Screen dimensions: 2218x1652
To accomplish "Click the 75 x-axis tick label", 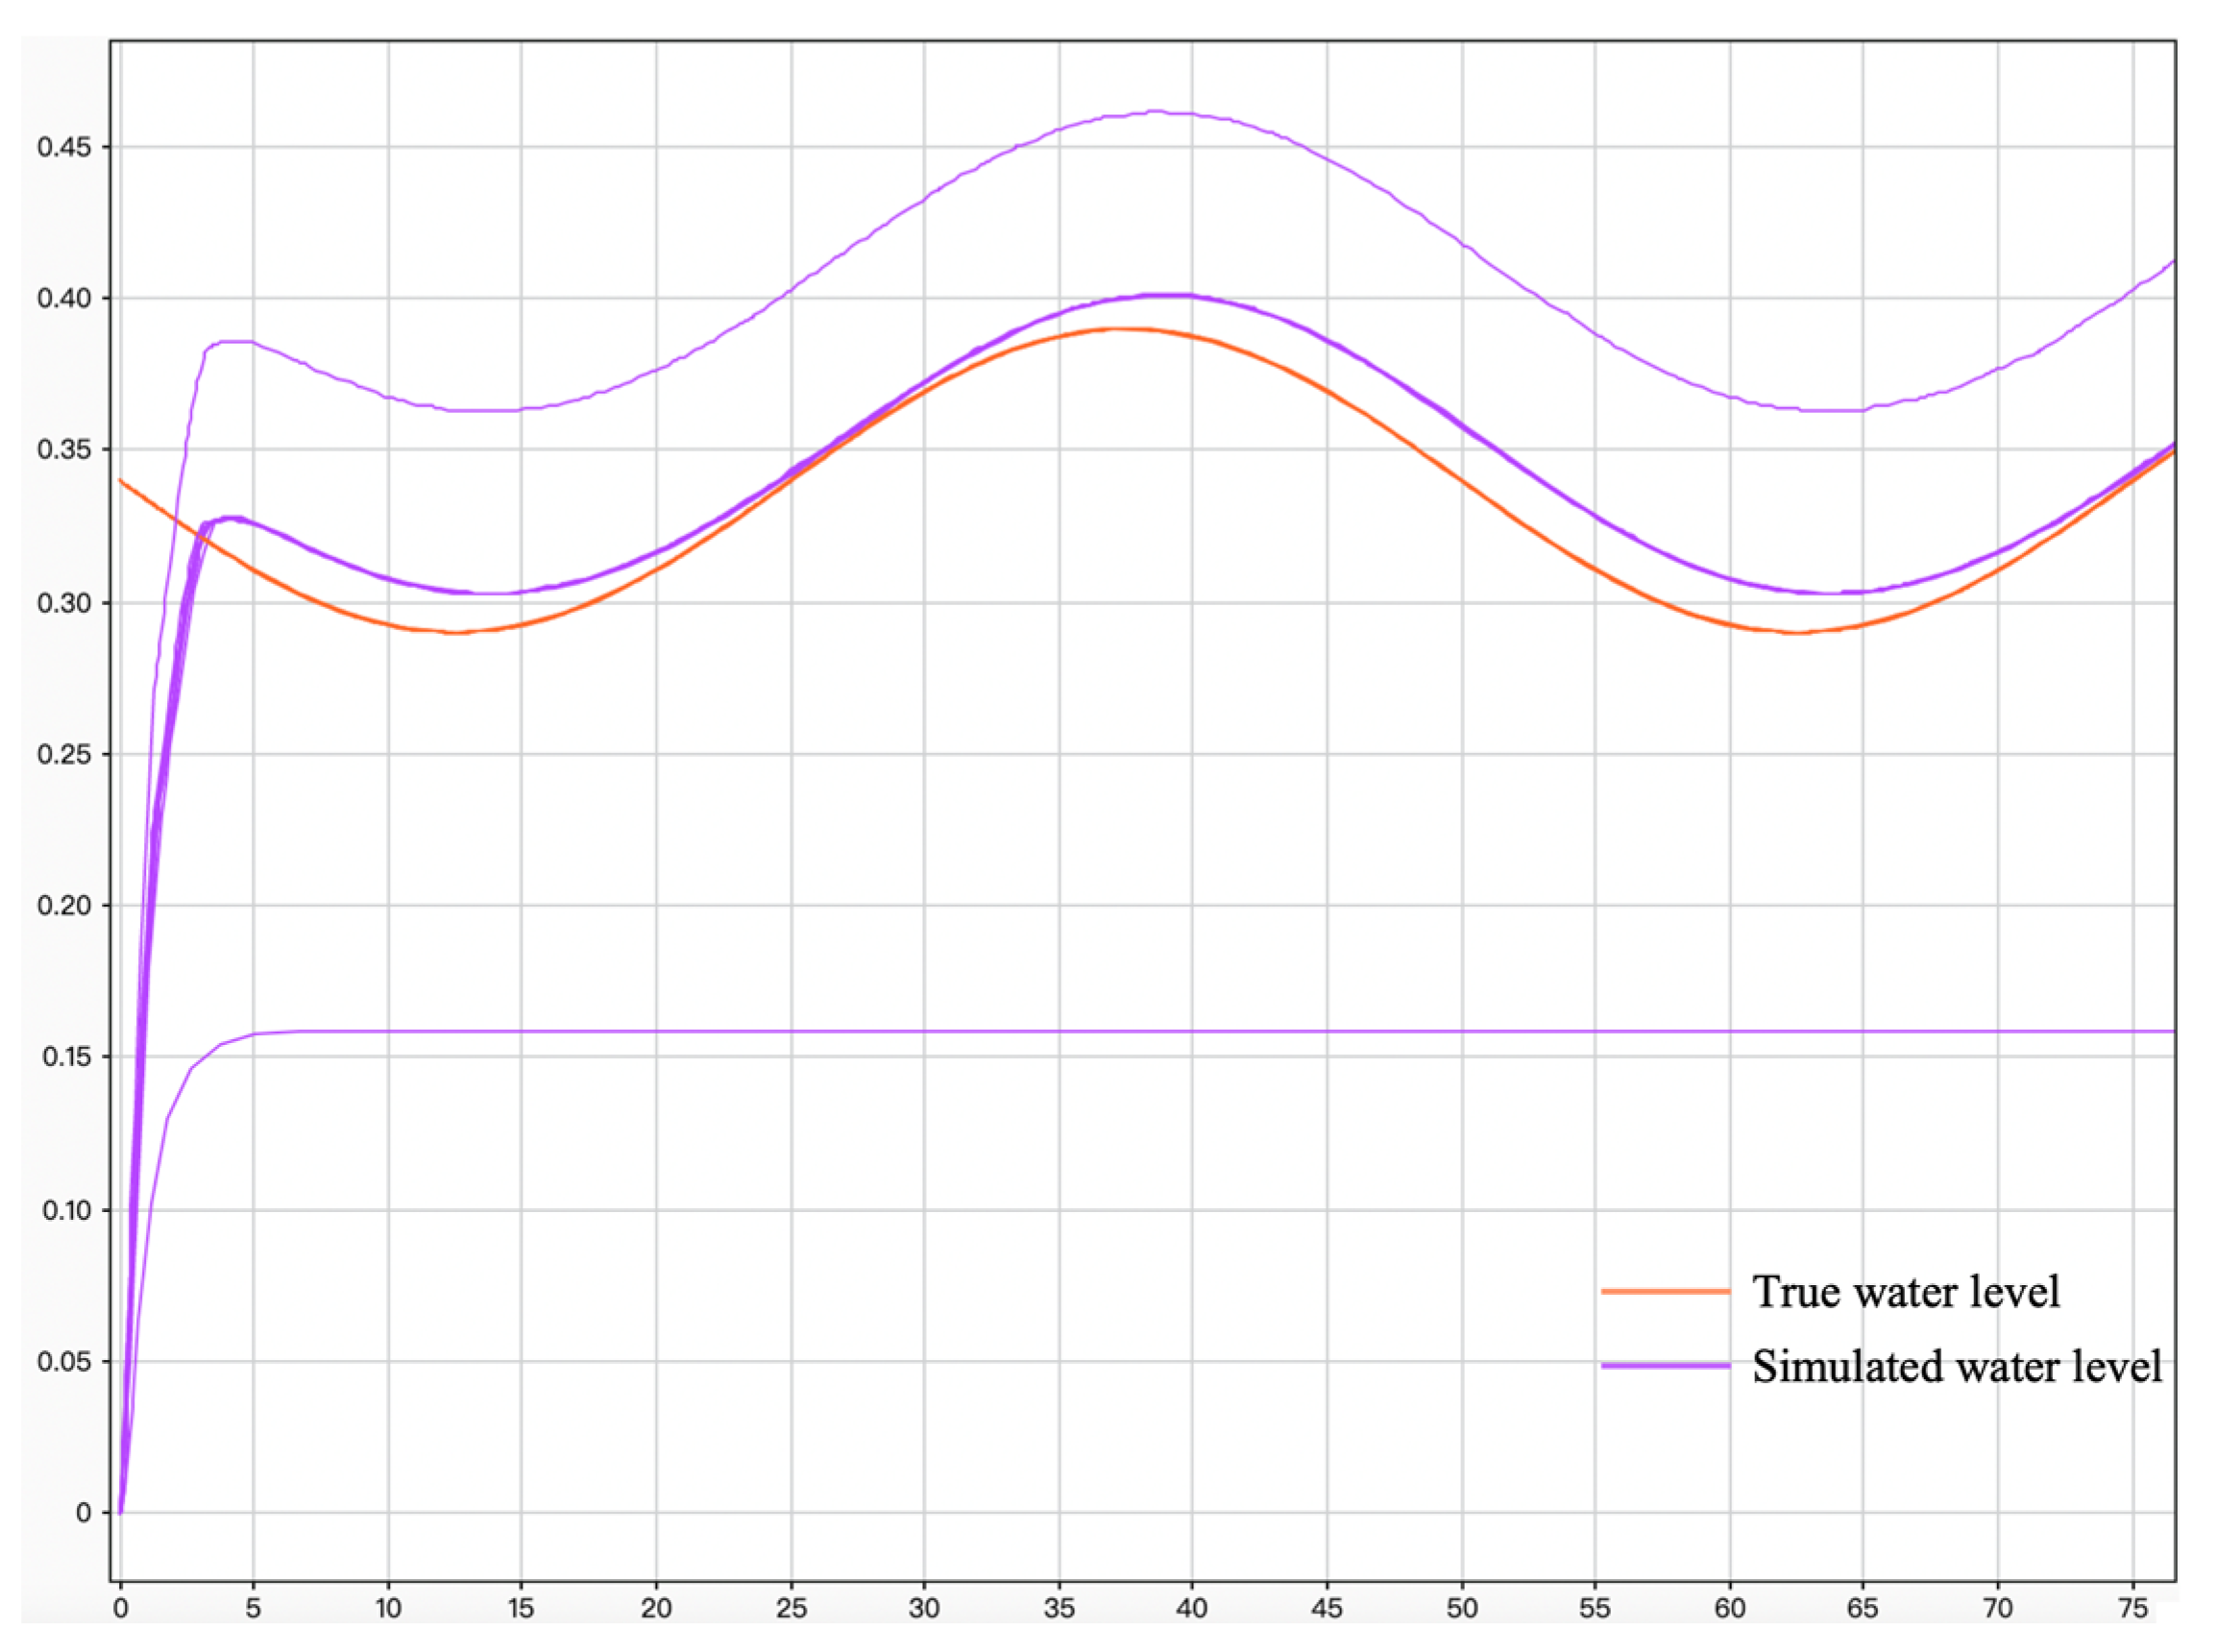I will click(x=2133, y=1609).
